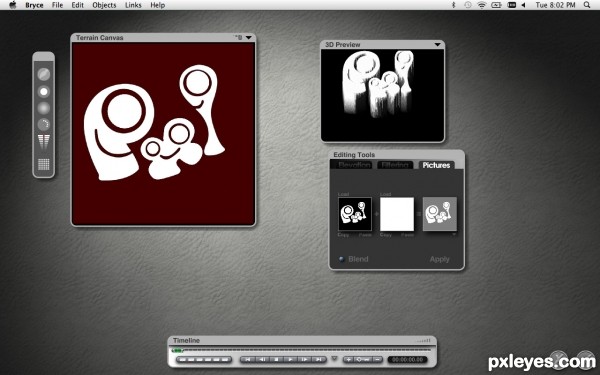Click the timeline remove keyframe minus button
This screenshot has height=375, width=600.
(377, 359)
